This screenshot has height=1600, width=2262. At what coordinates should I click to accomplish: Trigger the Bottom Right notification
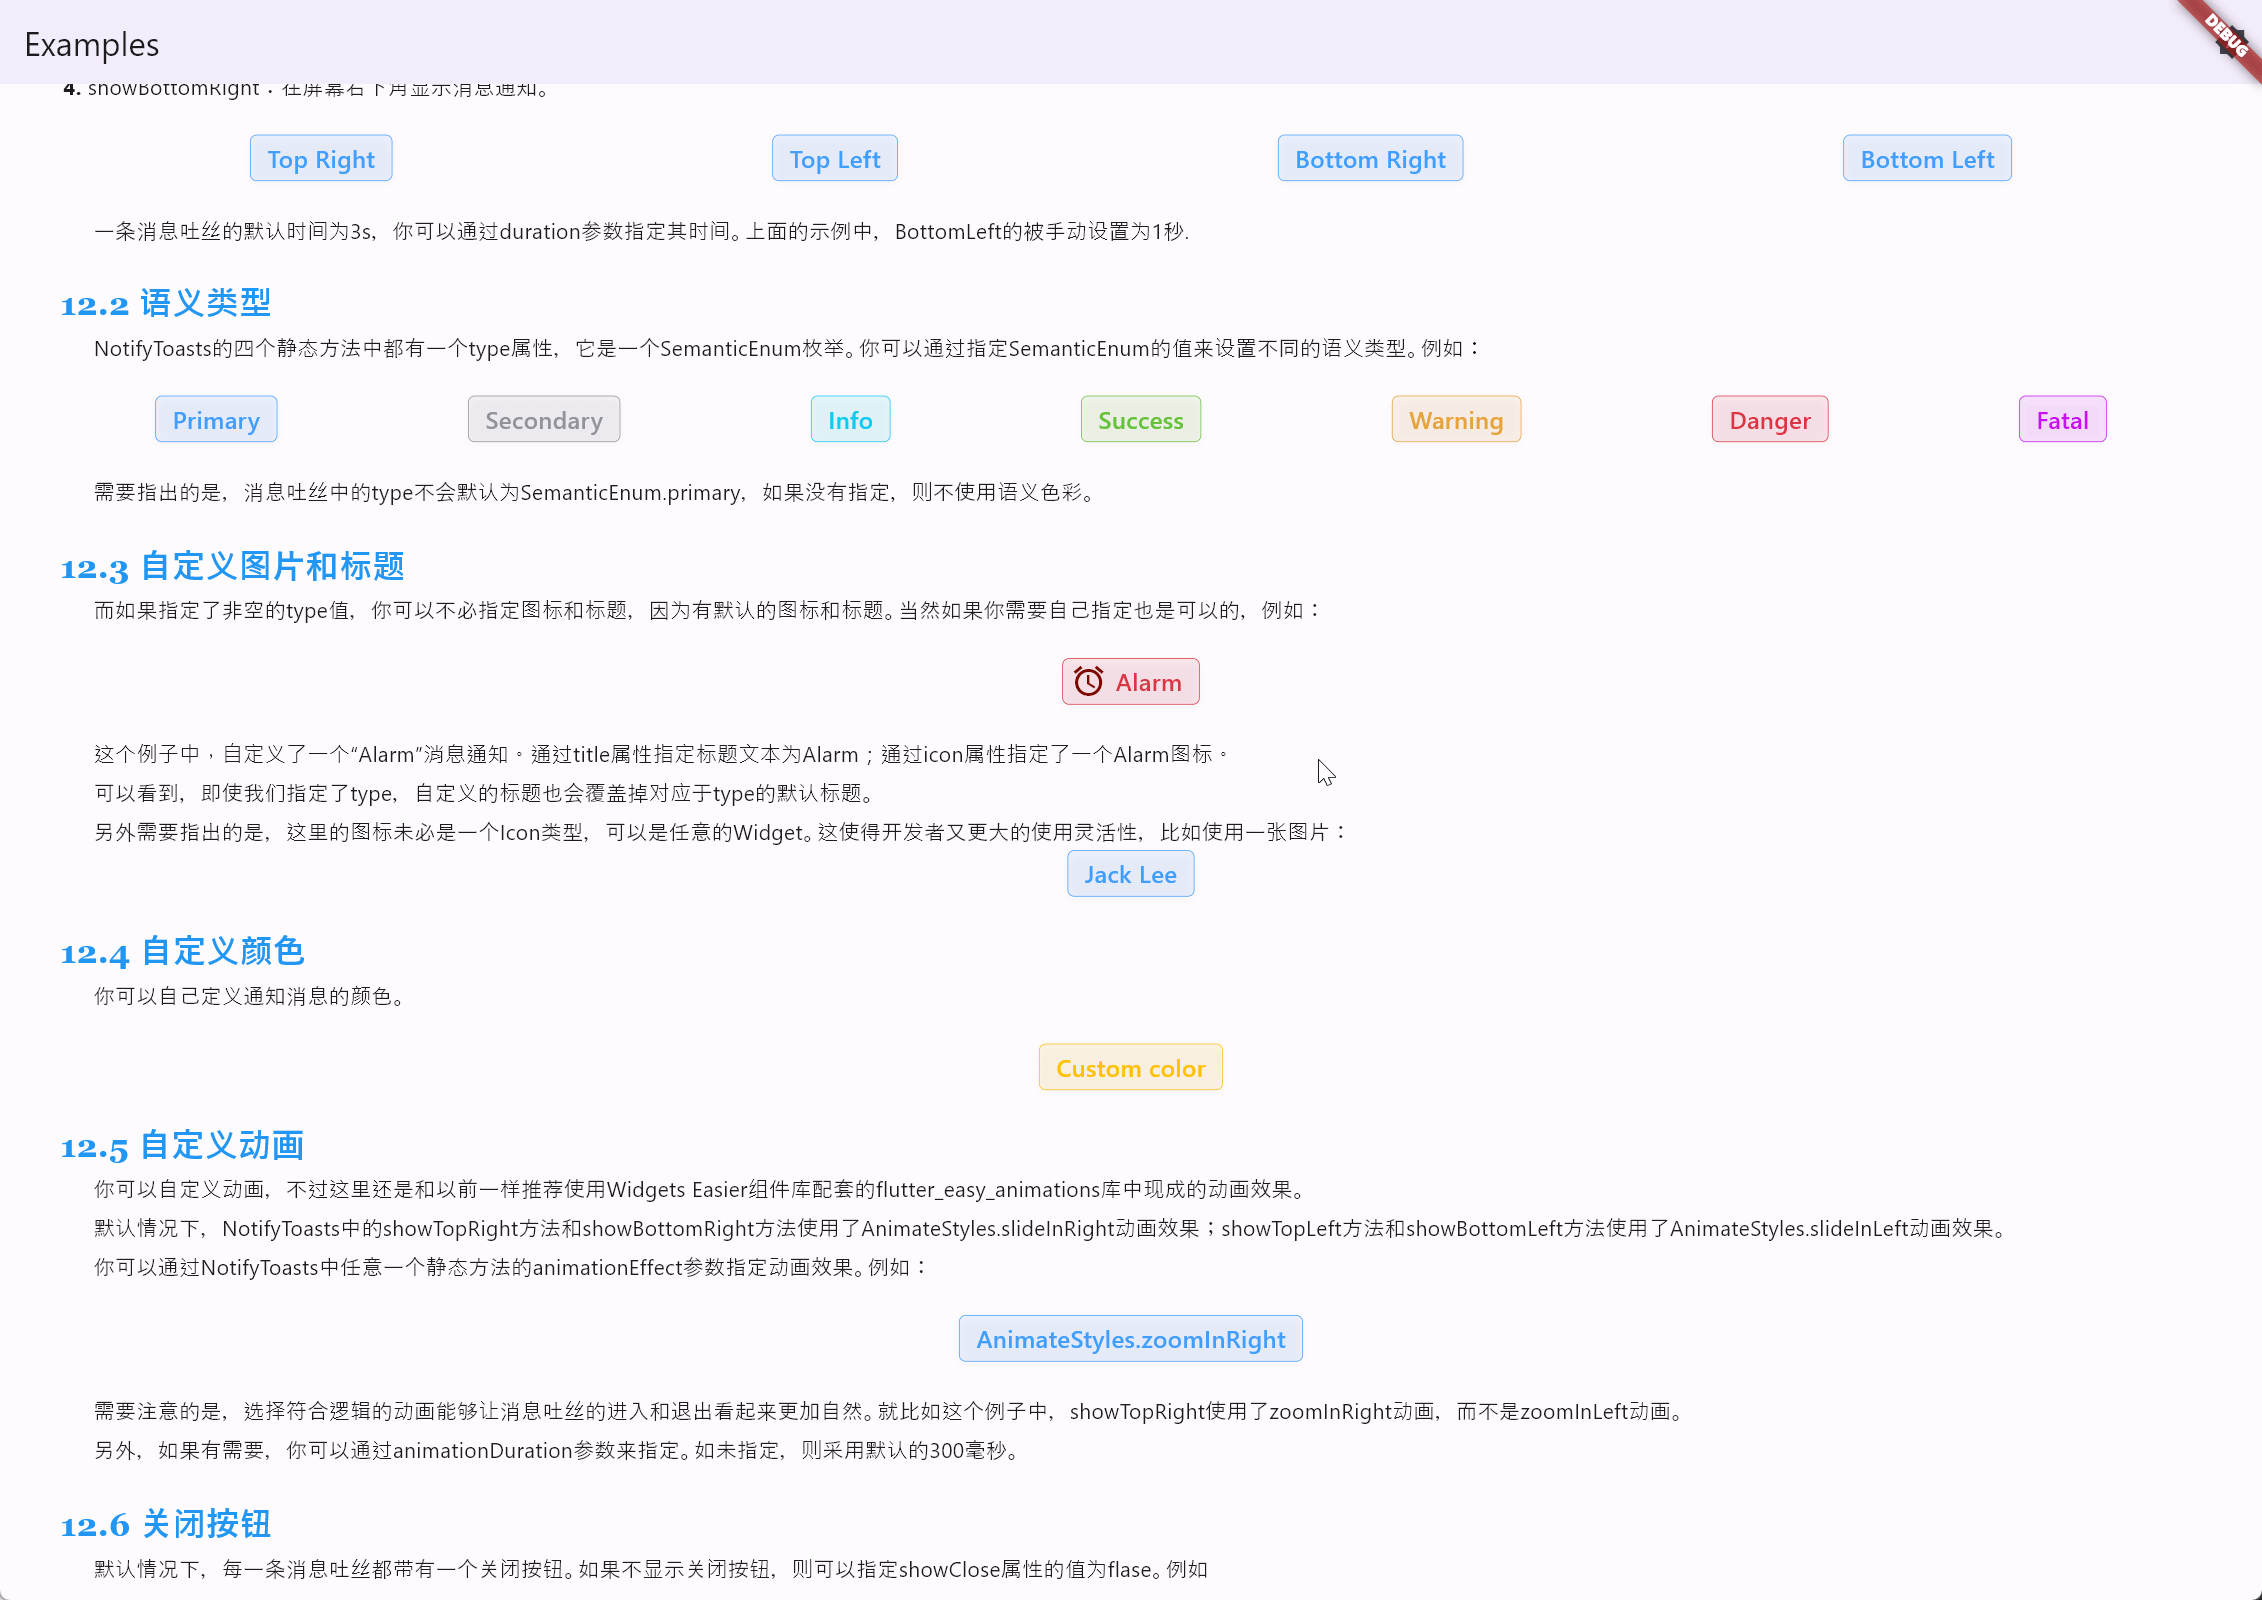(x=1370, y=158)
